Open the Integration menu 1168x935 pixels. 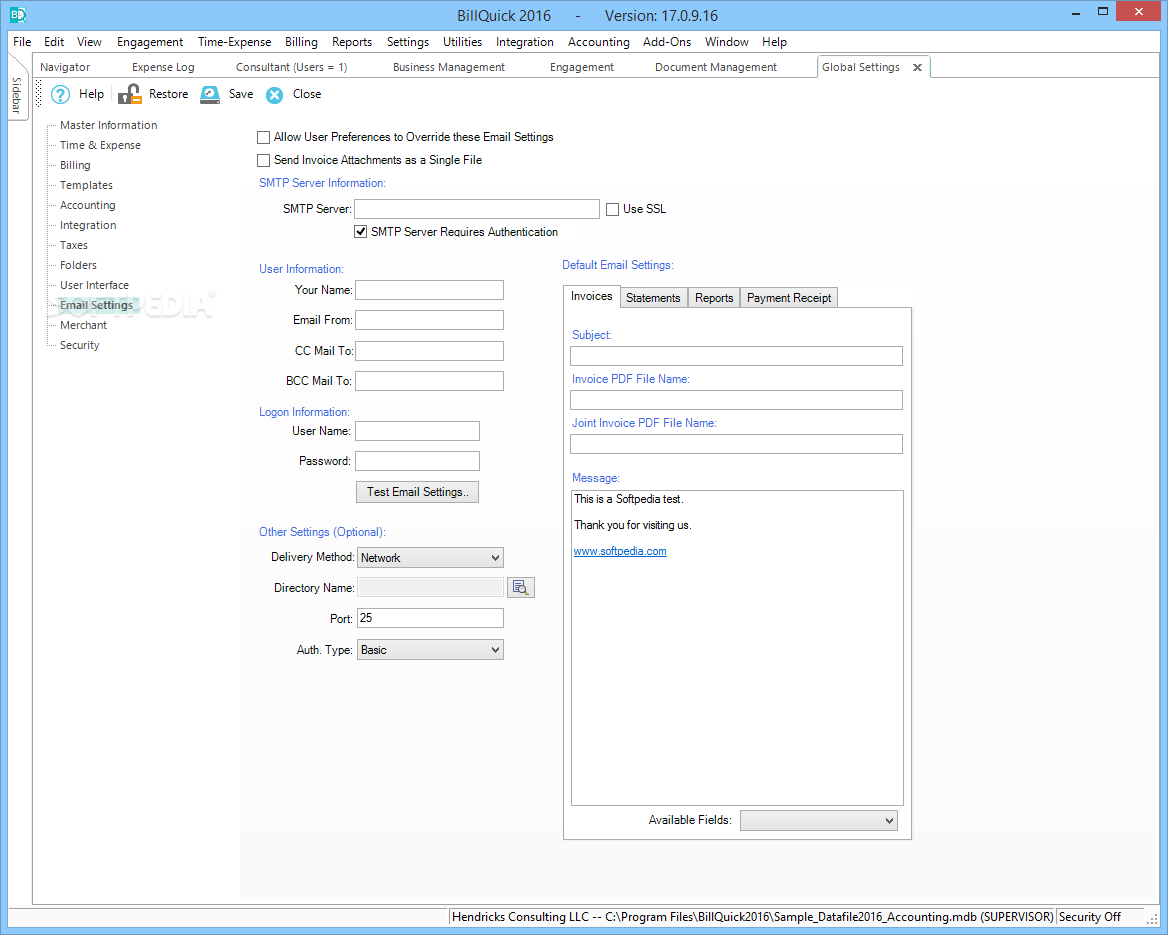(524, 42)
